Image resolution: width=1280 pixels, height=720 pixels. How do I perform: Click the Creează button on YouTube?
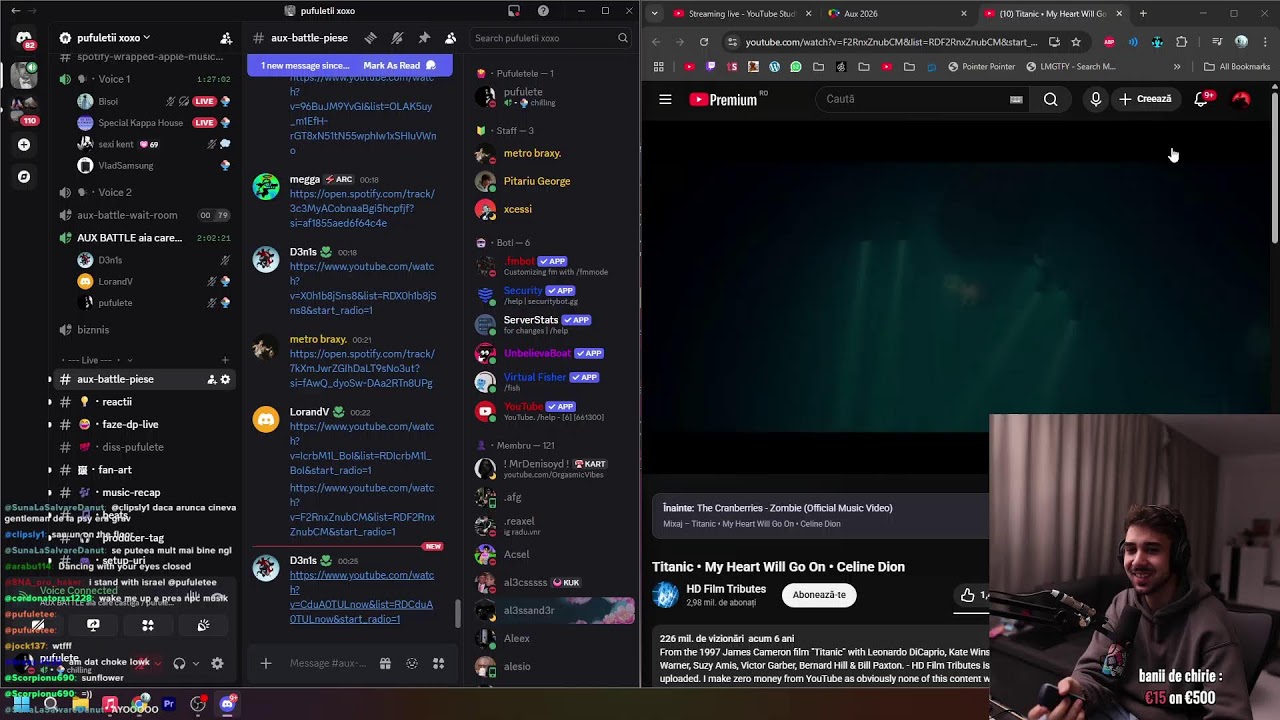1145,99
